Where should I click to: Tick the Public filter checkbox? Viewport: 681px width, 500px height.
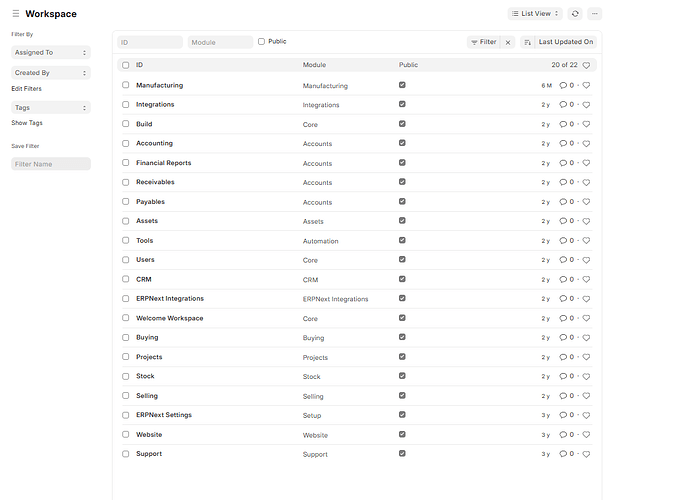(x=261, y=41)
